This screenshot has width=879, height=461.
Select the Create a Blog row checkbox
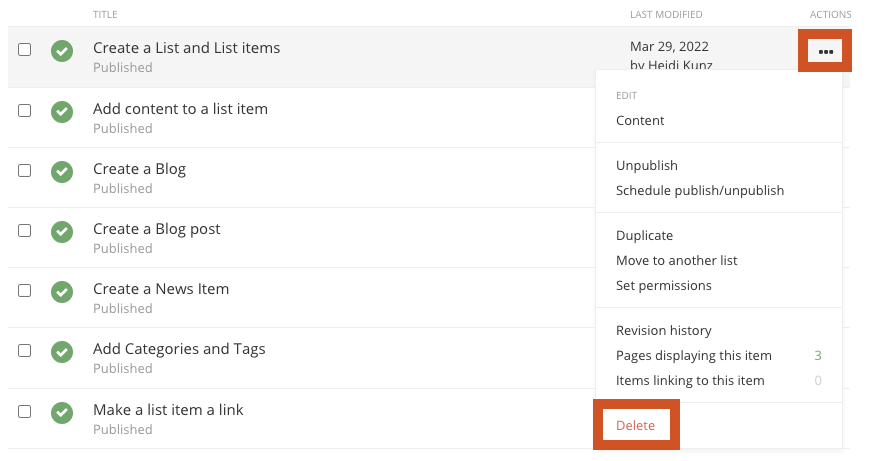(25, 170)
